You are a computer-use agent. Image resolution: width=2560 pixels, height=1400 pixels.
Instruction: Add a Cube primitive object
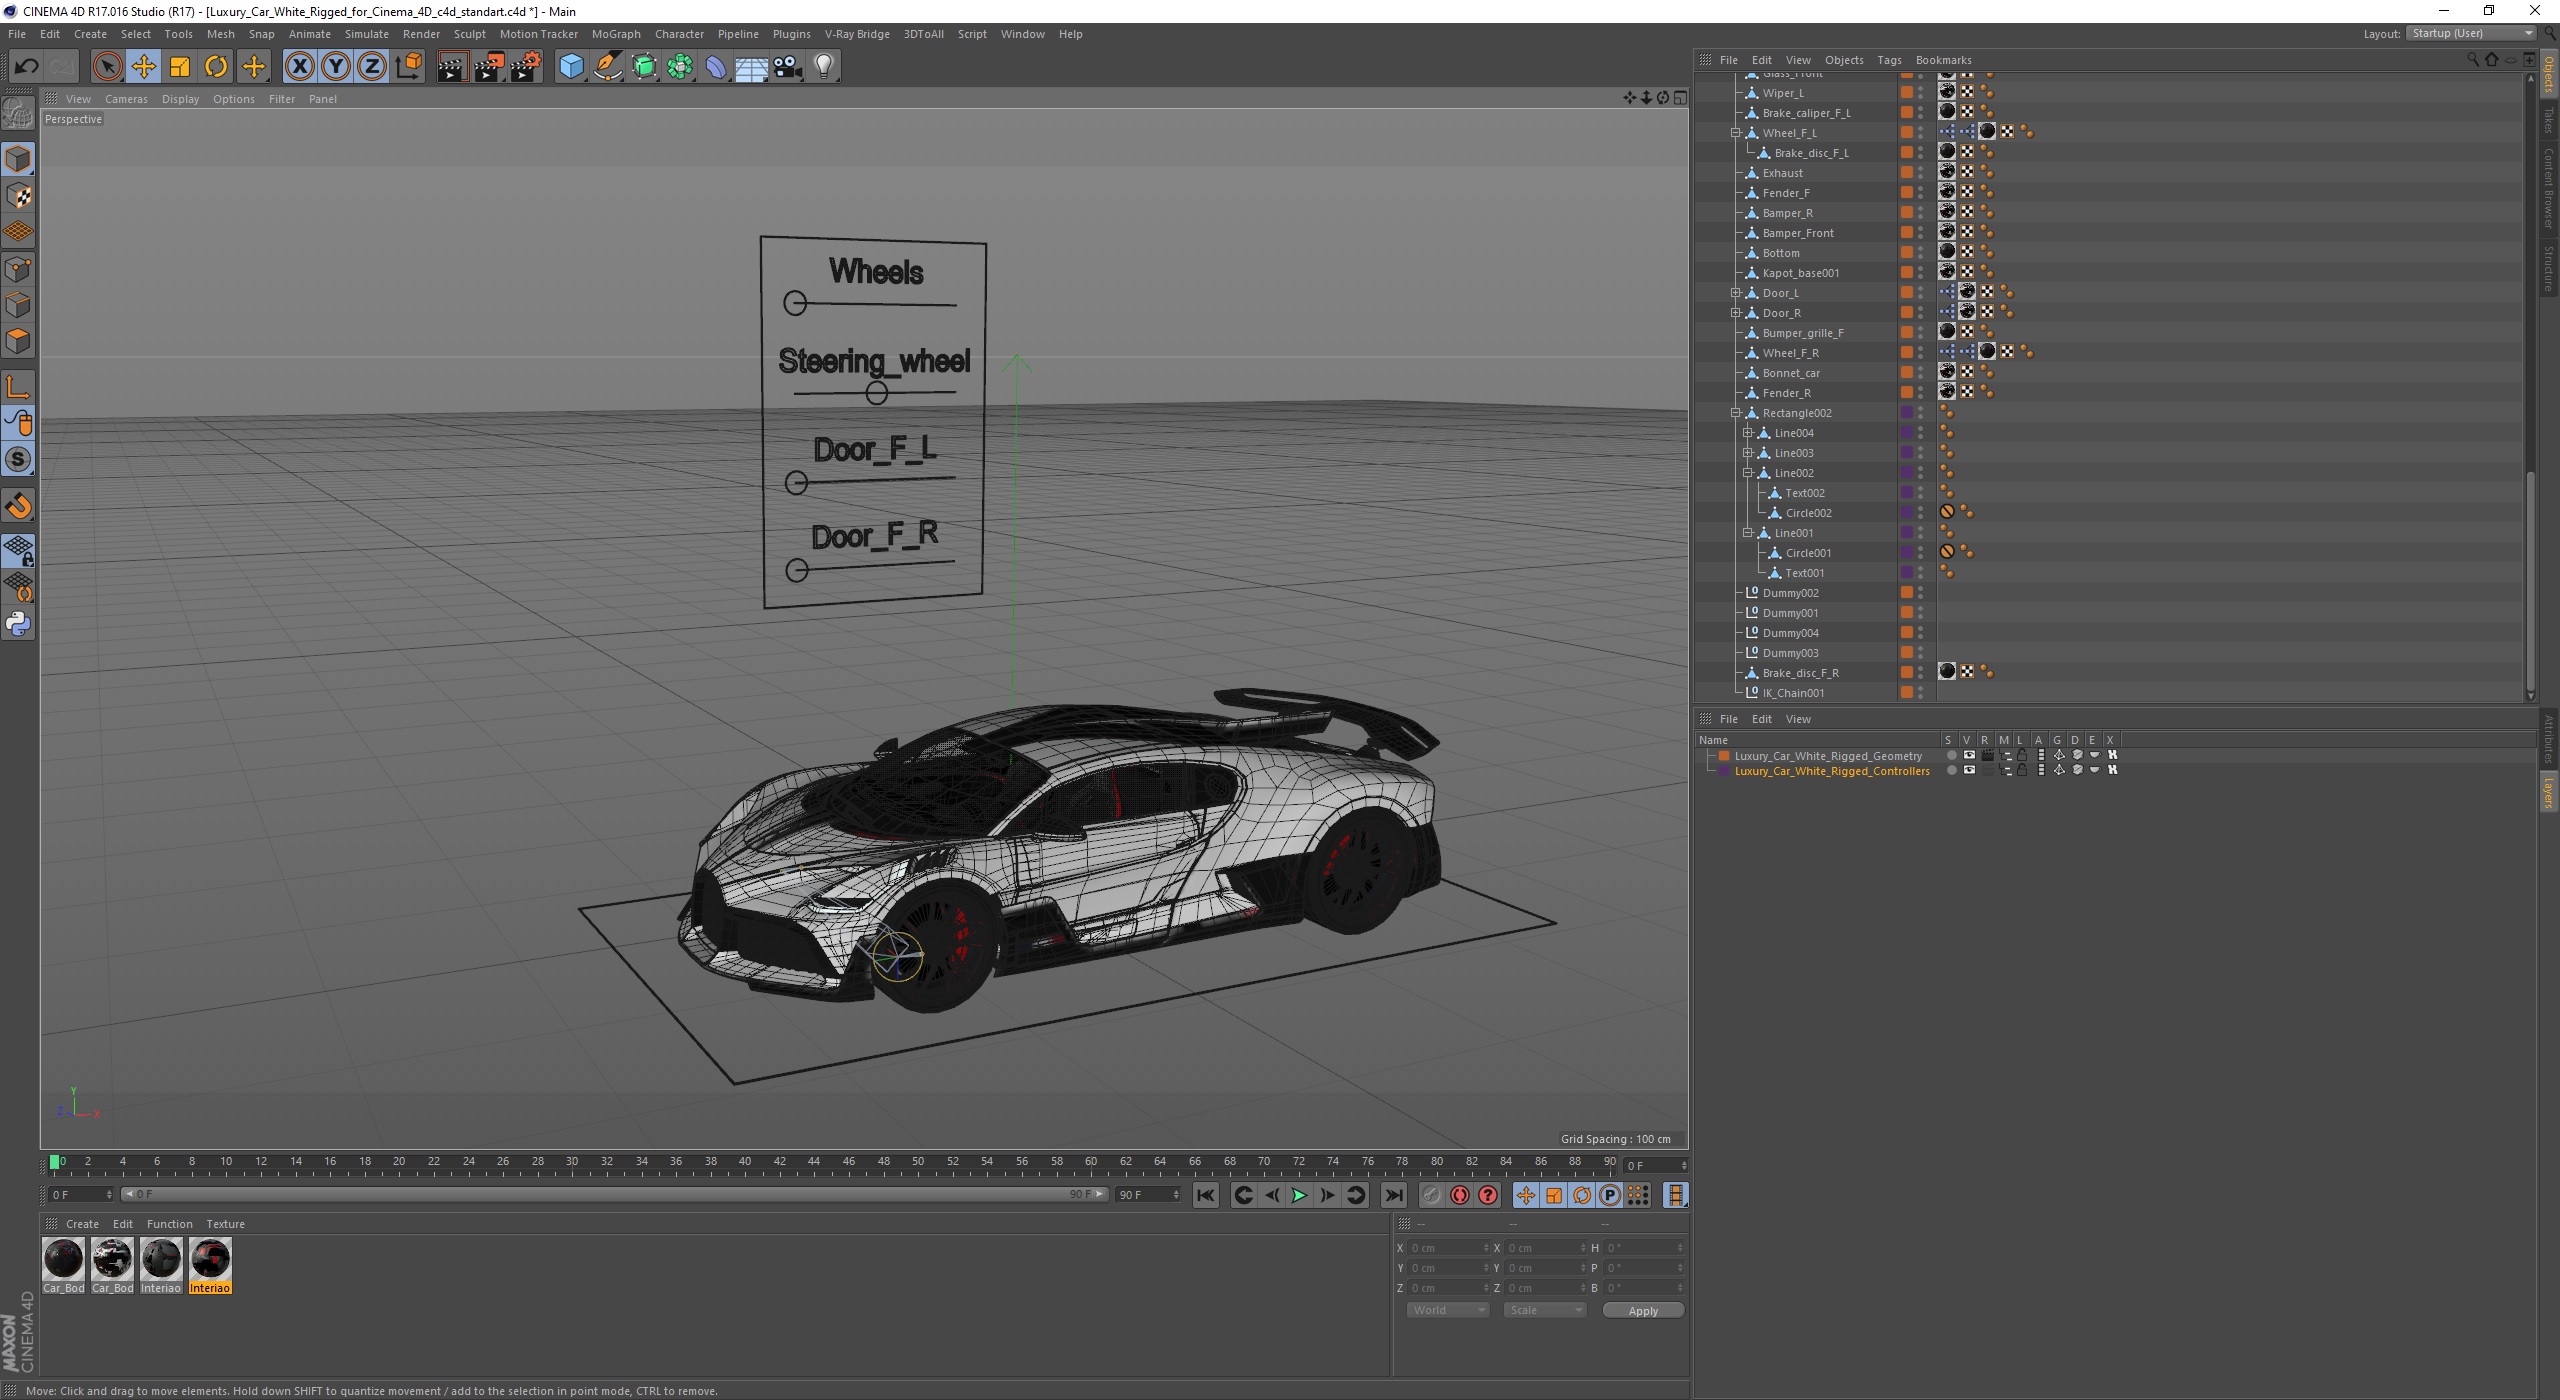571,67
